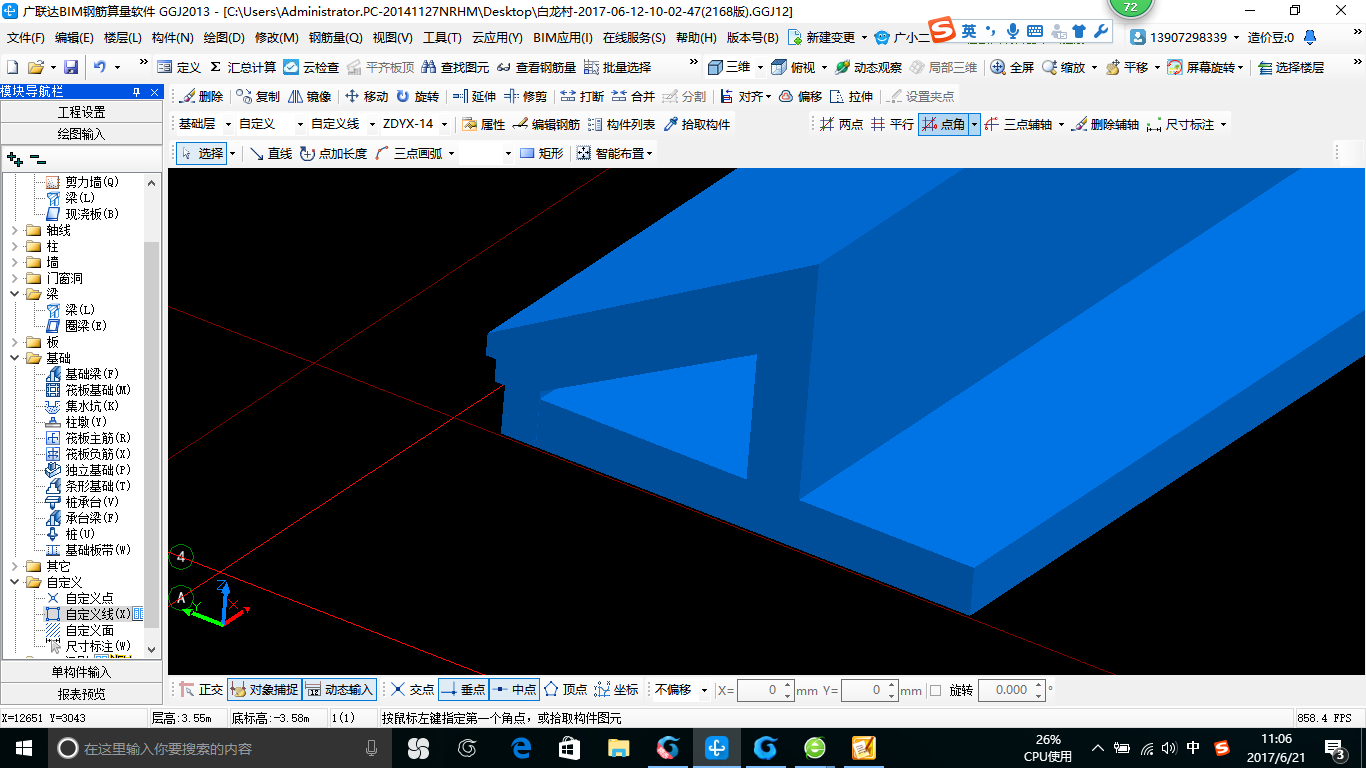1366x768 pixels.
Task: Toggle 动态输入 dynamic input
Action: [x=339, y=690]
